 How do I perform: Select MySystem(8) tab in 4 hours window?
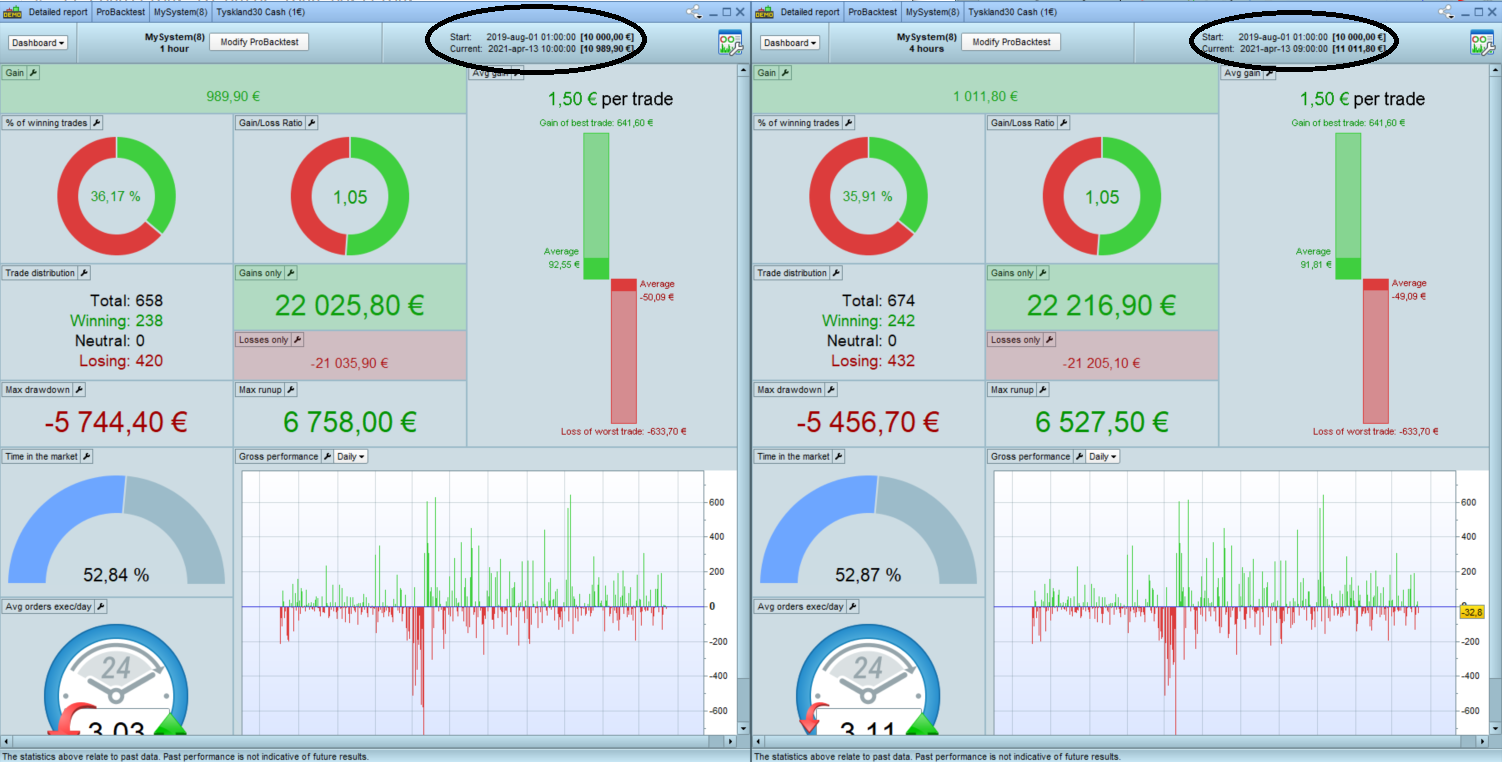coord(932,12)
